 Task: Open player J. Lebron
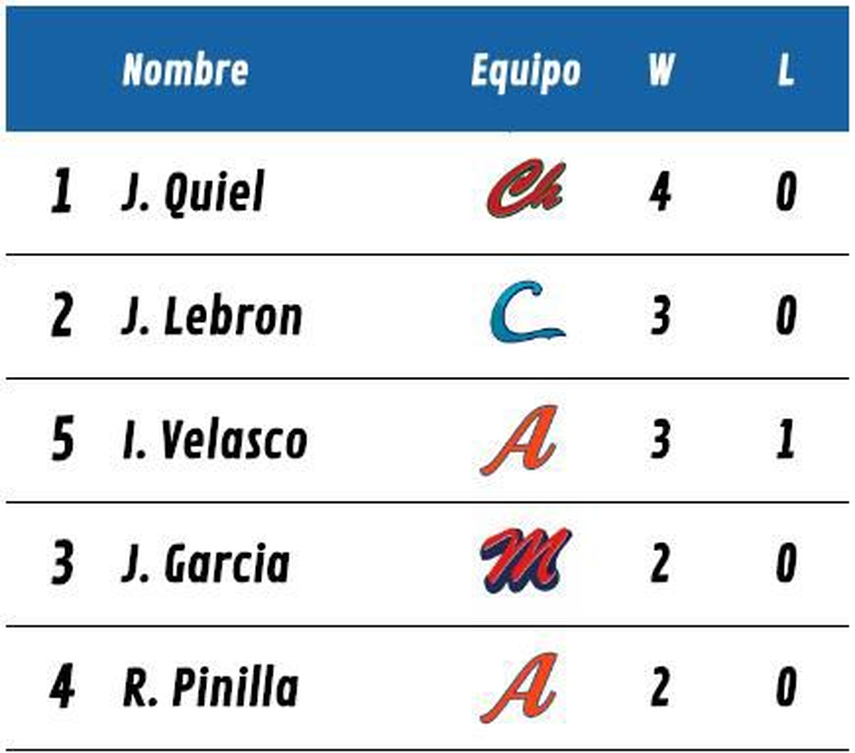[211, 316]
